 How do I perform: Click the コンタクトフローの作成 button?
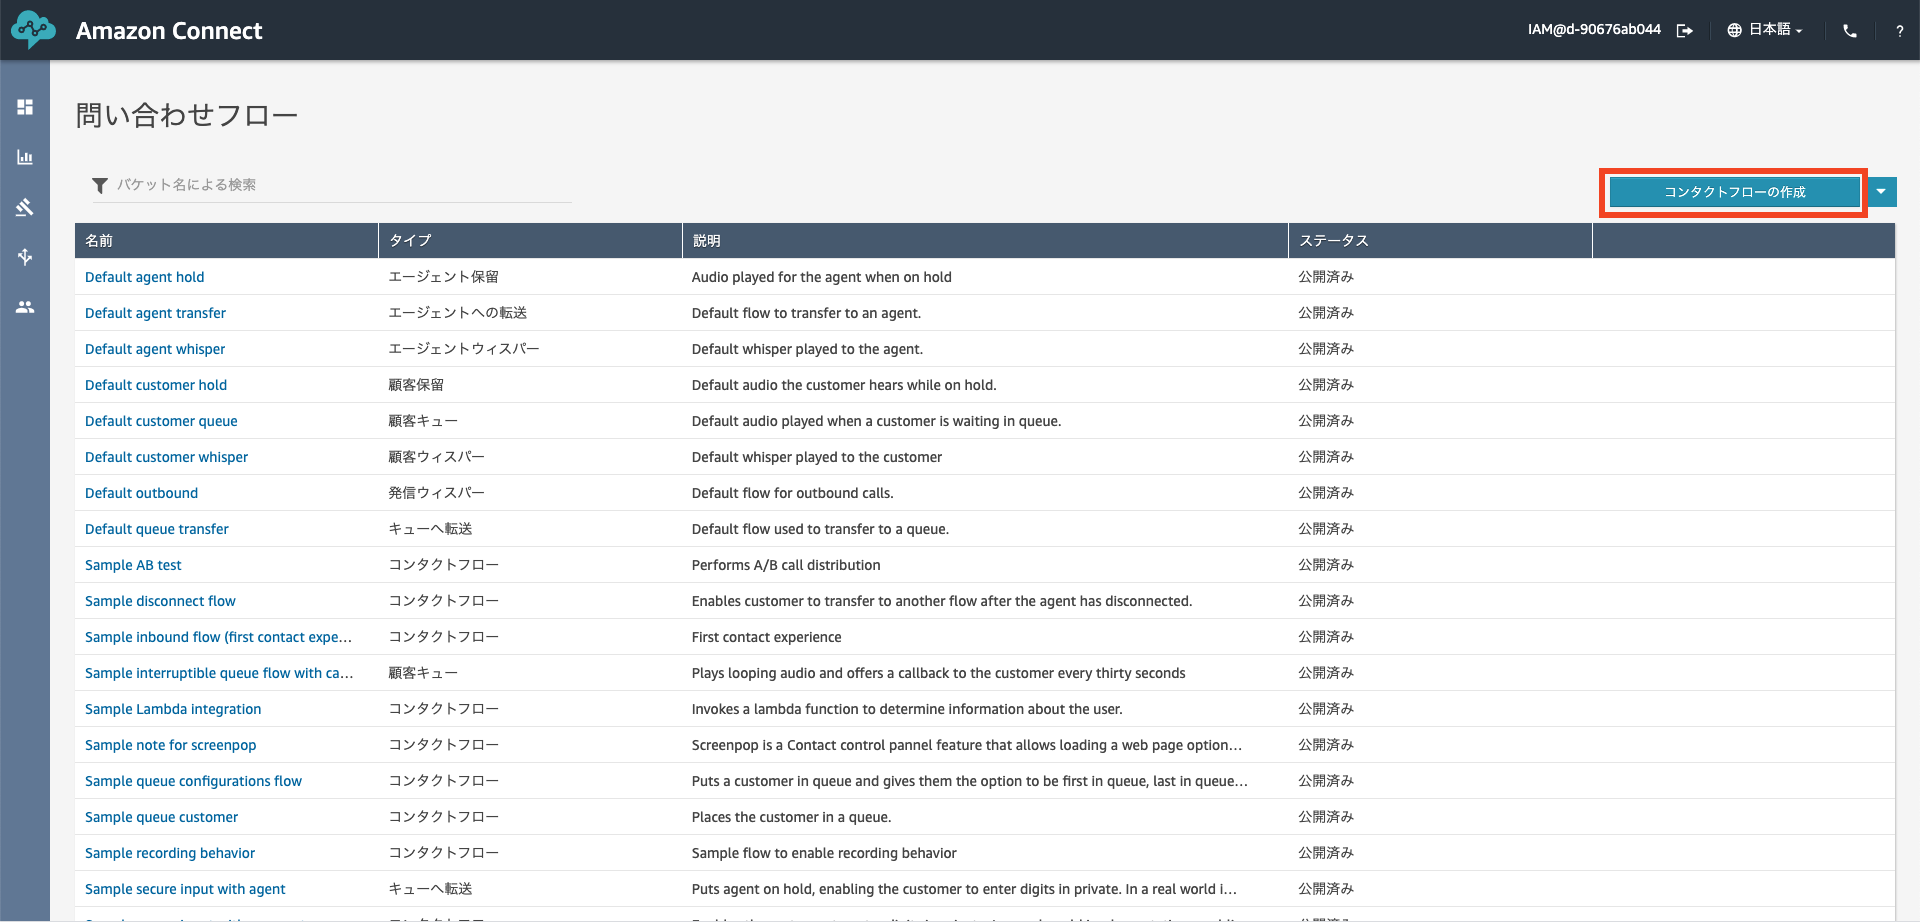click(1734, 192)
